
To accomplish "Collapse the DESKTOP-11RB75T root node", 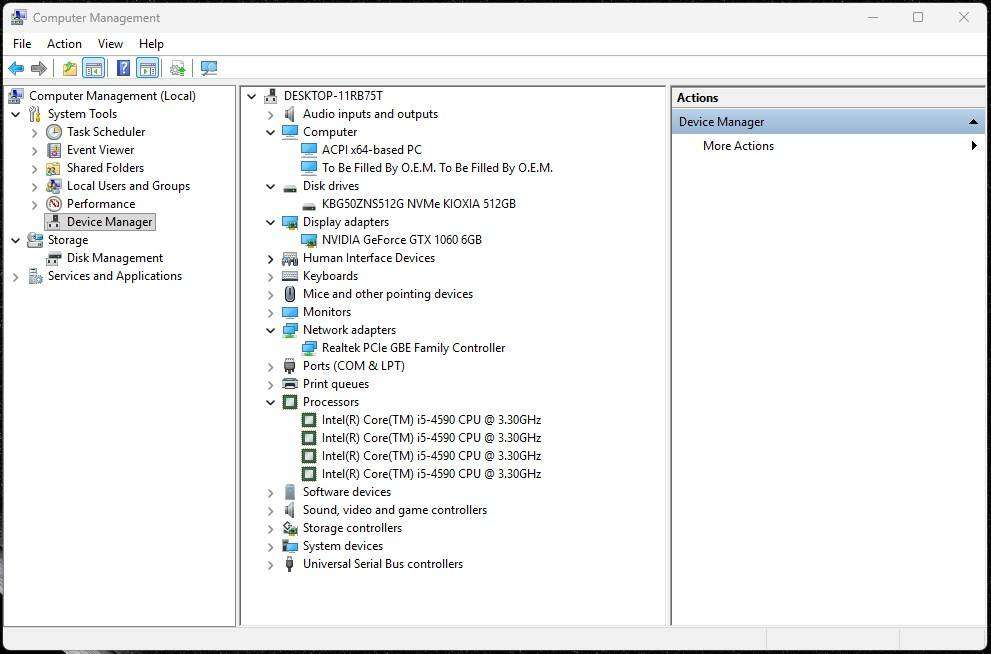I will coord(252,97).
